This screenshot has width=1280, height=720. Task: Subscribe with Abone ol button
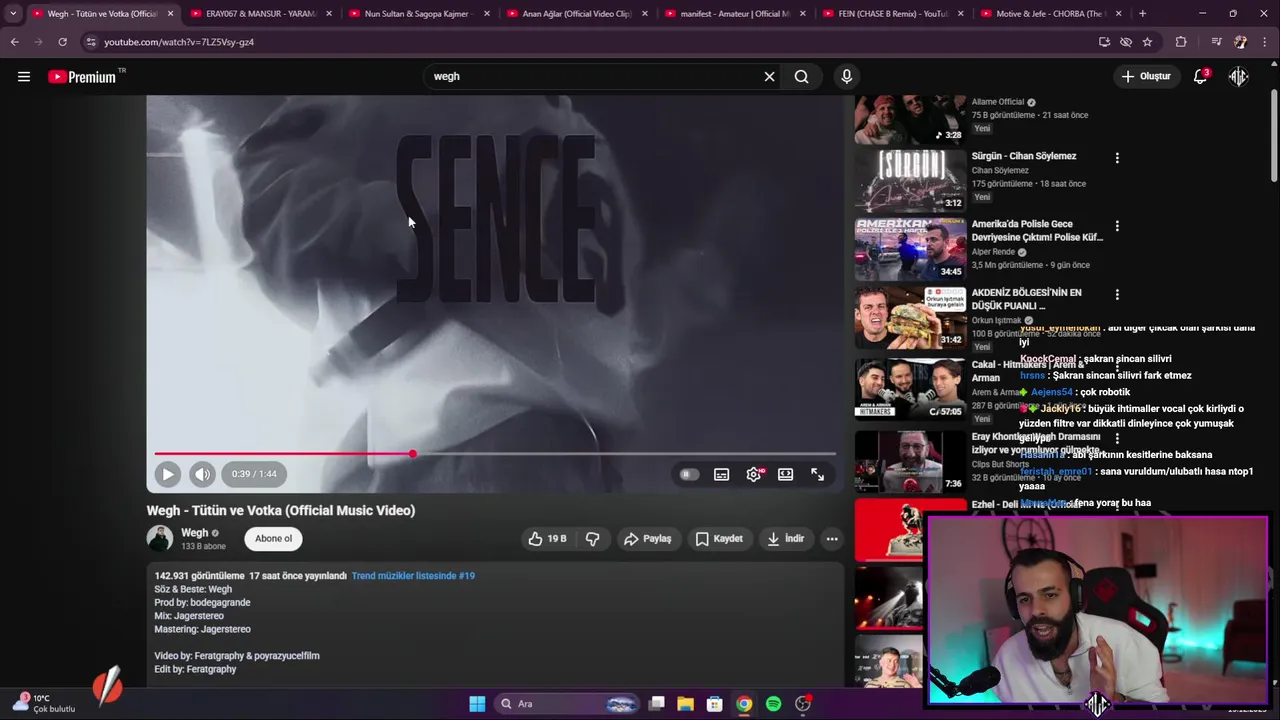273,538
